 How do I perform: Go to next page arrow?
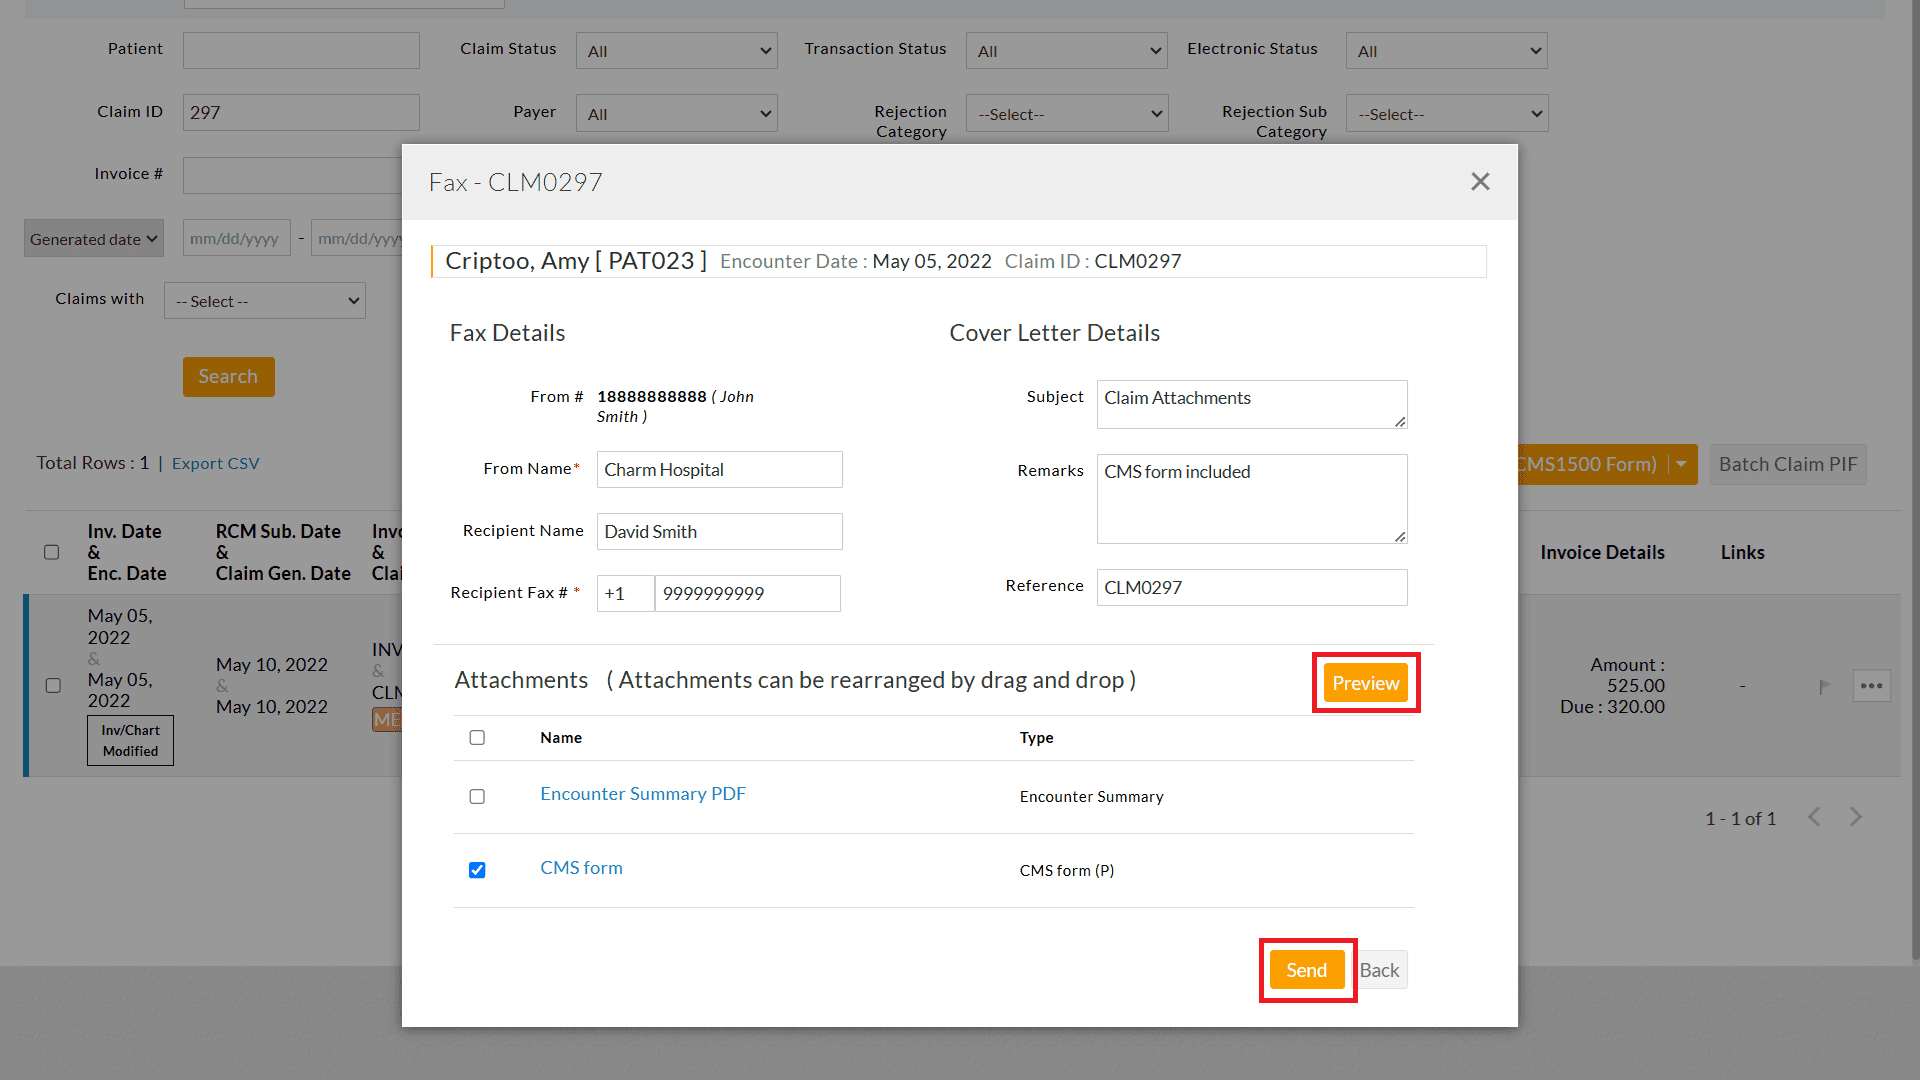[x=1856, y=817]
